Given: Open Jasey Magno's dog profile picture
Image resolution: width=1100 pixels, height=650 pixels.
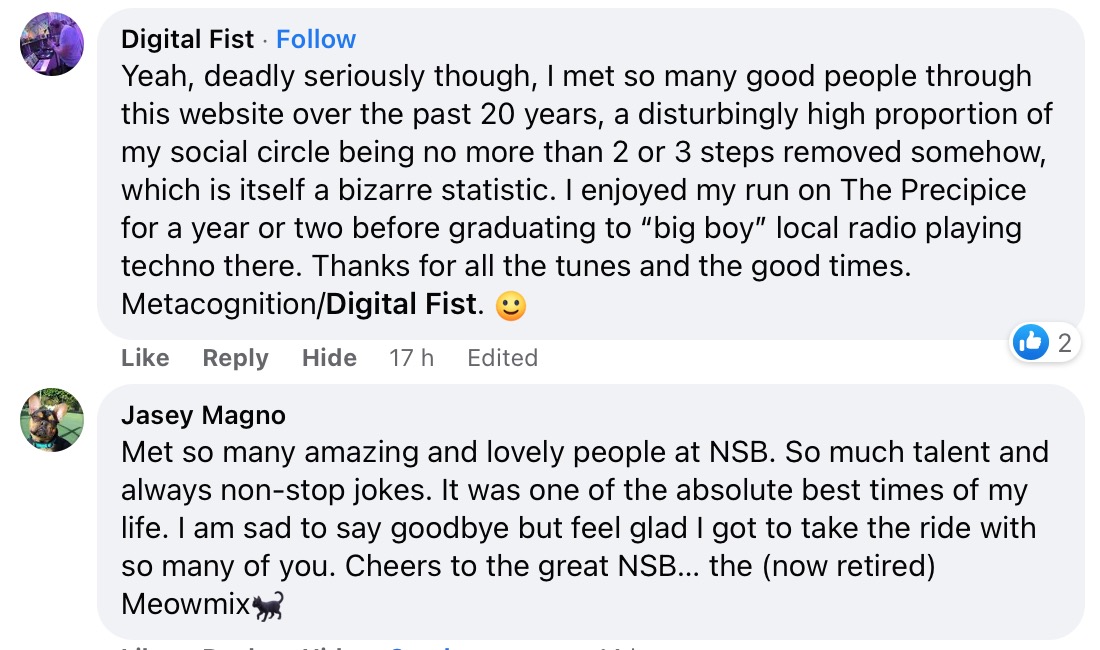Looking at the screenshot, I should pyautogui.click(x=52, y=420).
